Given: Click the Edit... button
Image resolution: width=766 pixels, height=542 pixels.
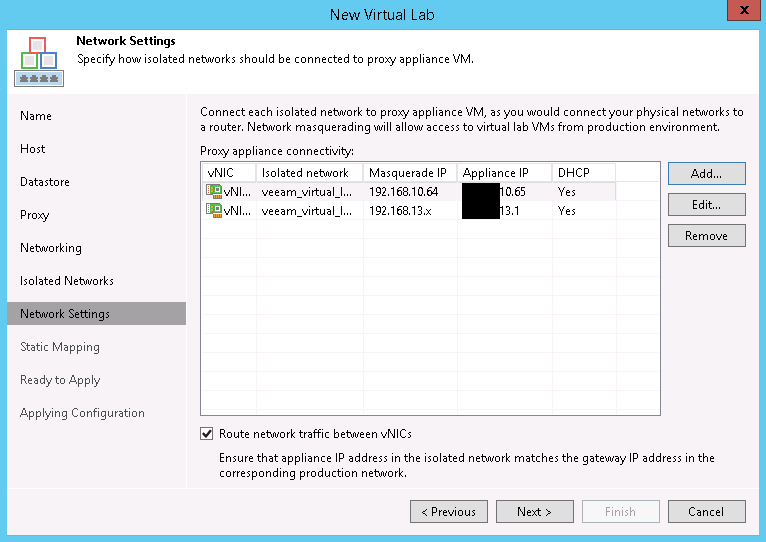Looking at the screenshot, I should click(x=706, y=204).
